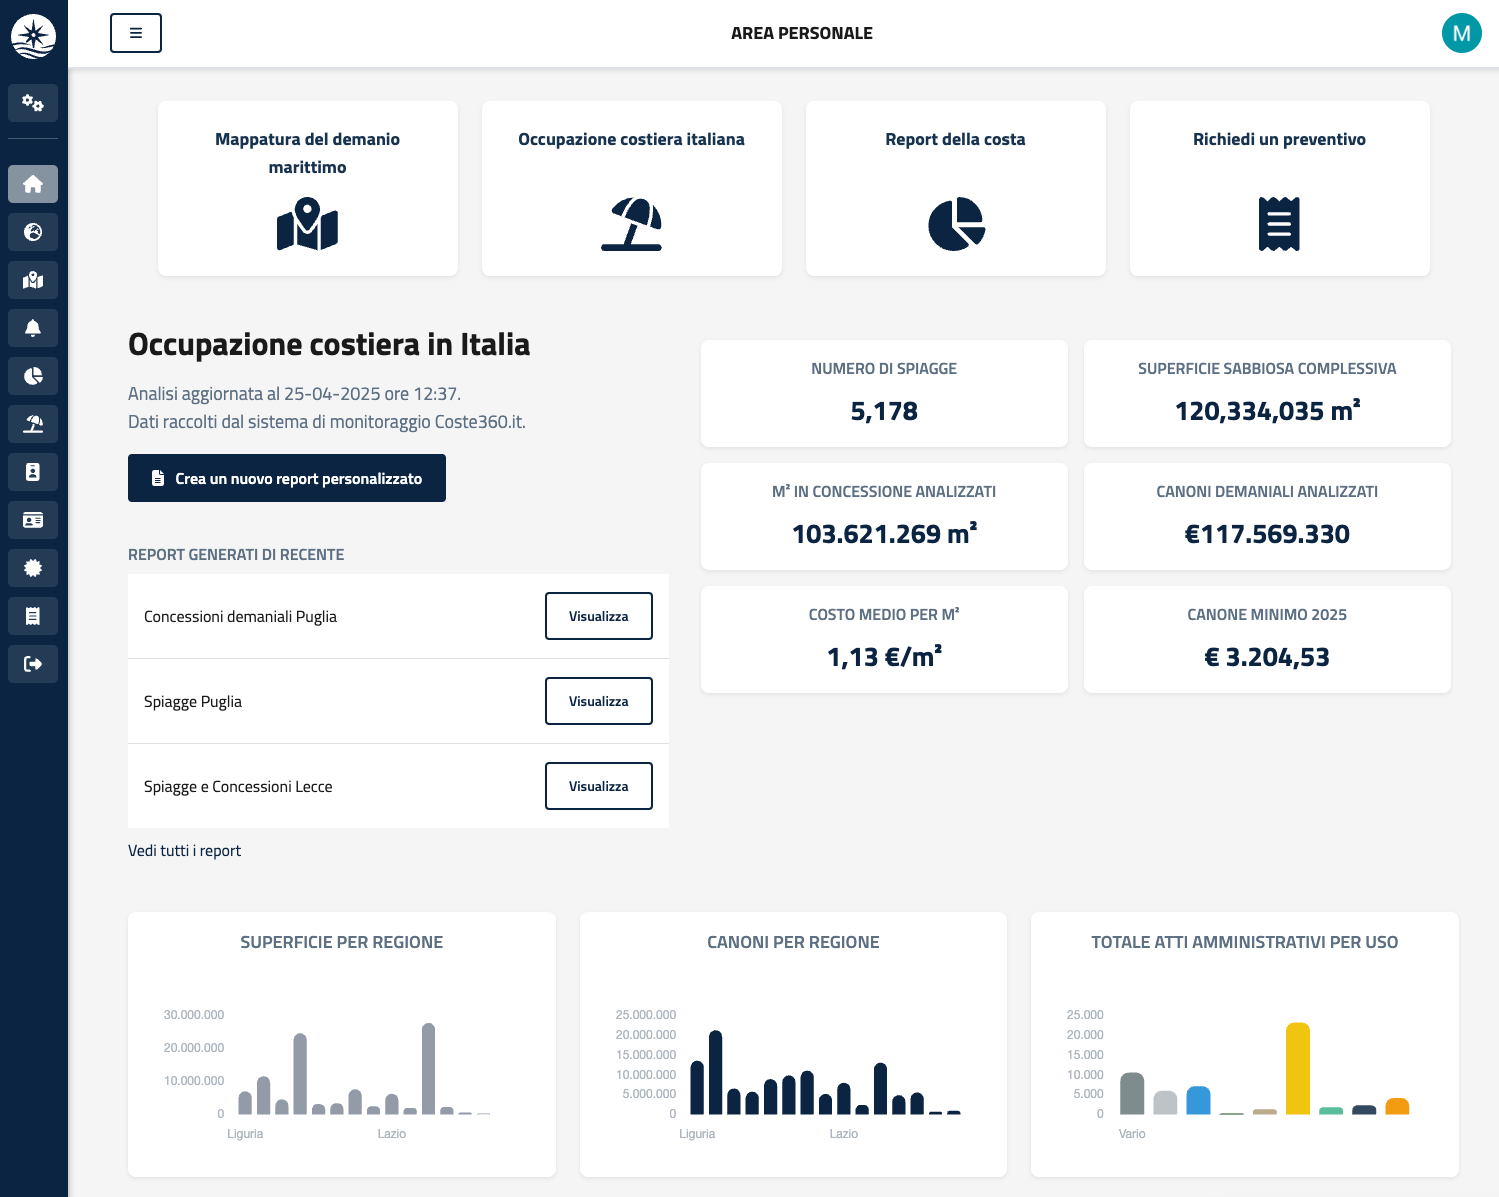Open the map marker icon in sidebar
Image resolution: width=1499 pixels, height=1197 pixels.
click(x=33, y=280)
